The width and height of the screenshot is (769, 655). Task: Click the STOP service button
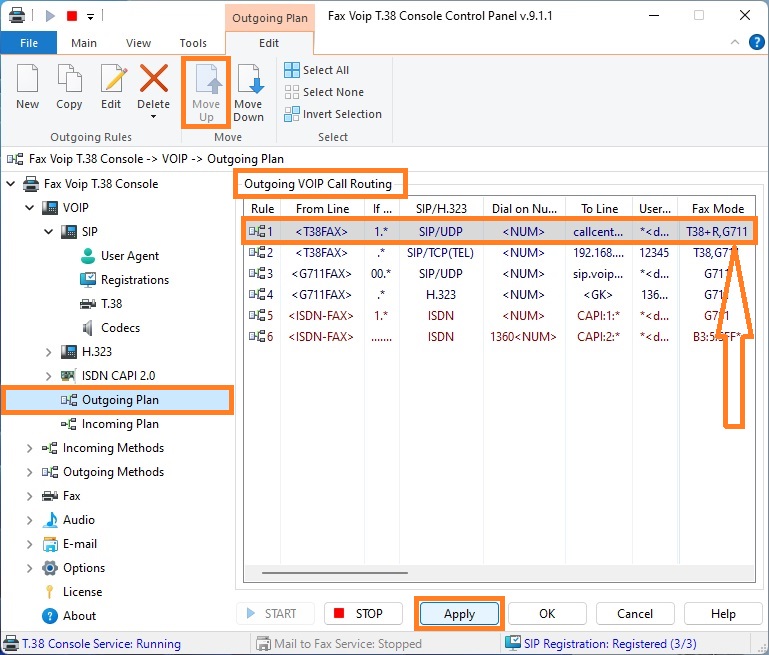point(363,614)
